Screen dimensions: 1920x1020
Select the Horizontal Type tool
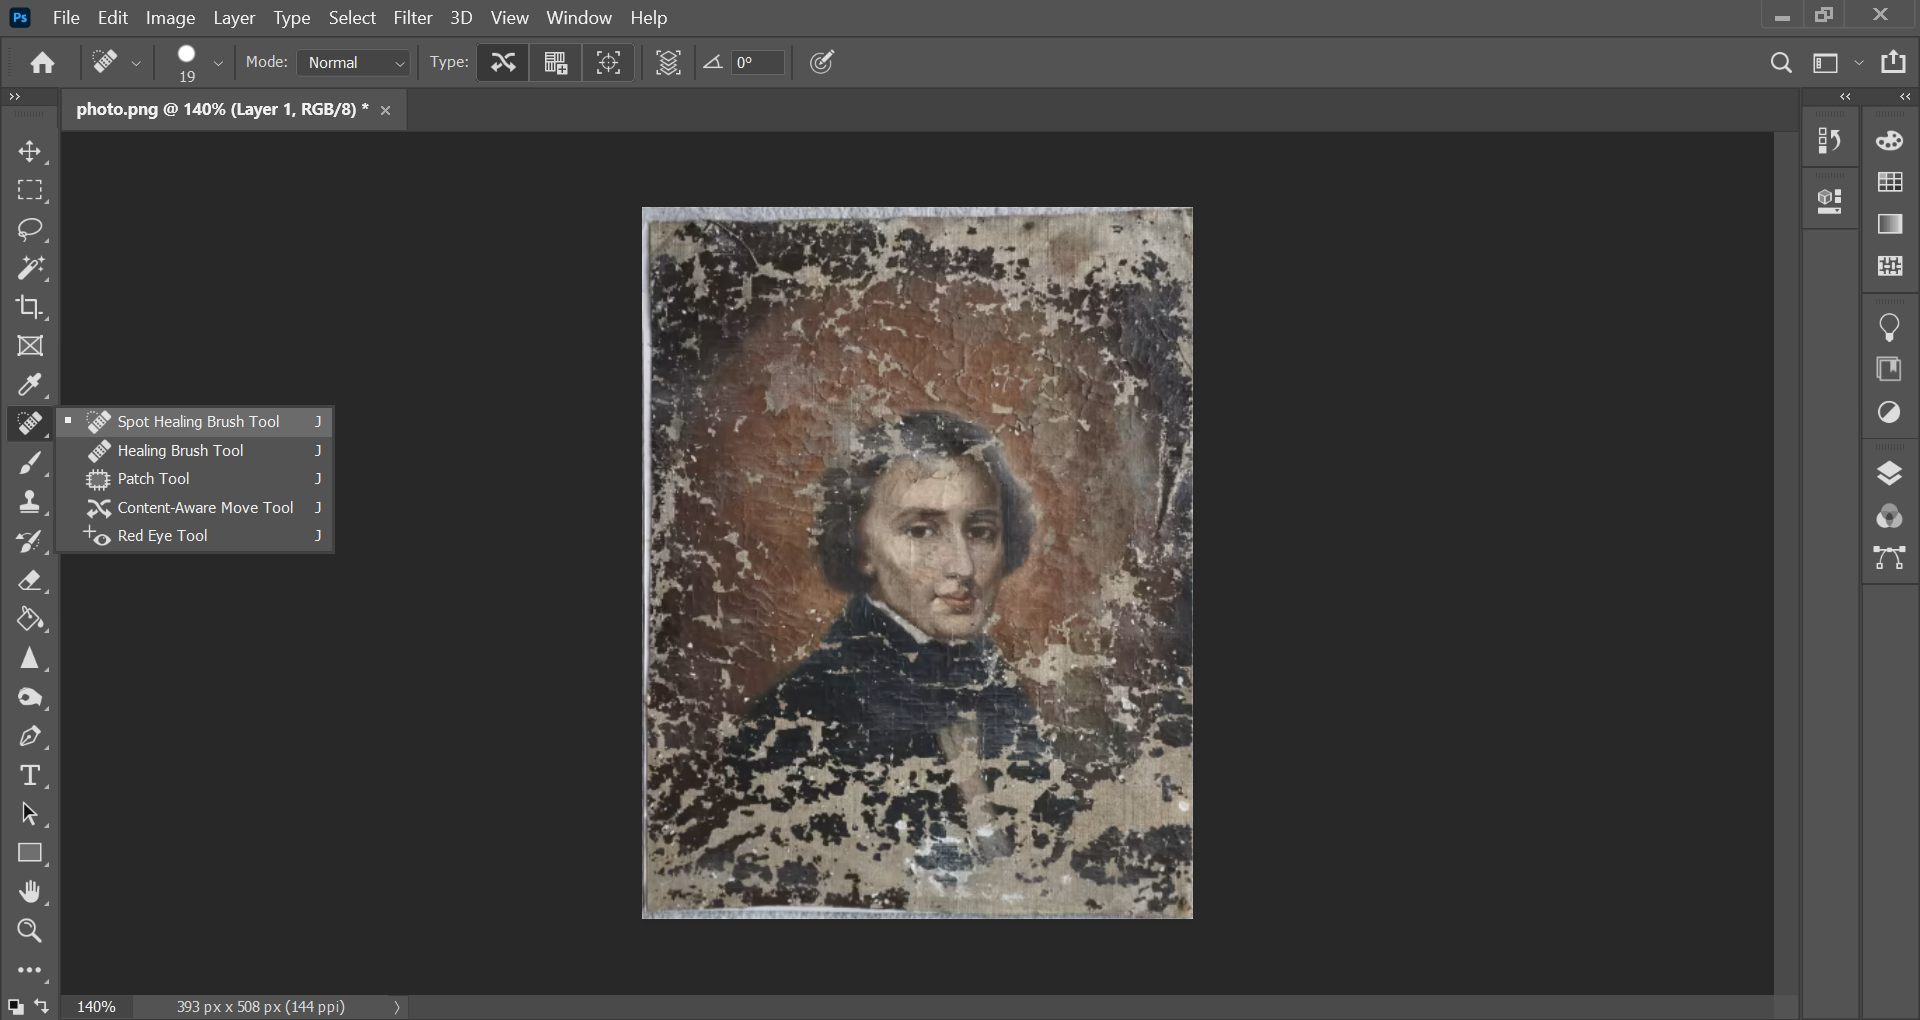point(30,776)
